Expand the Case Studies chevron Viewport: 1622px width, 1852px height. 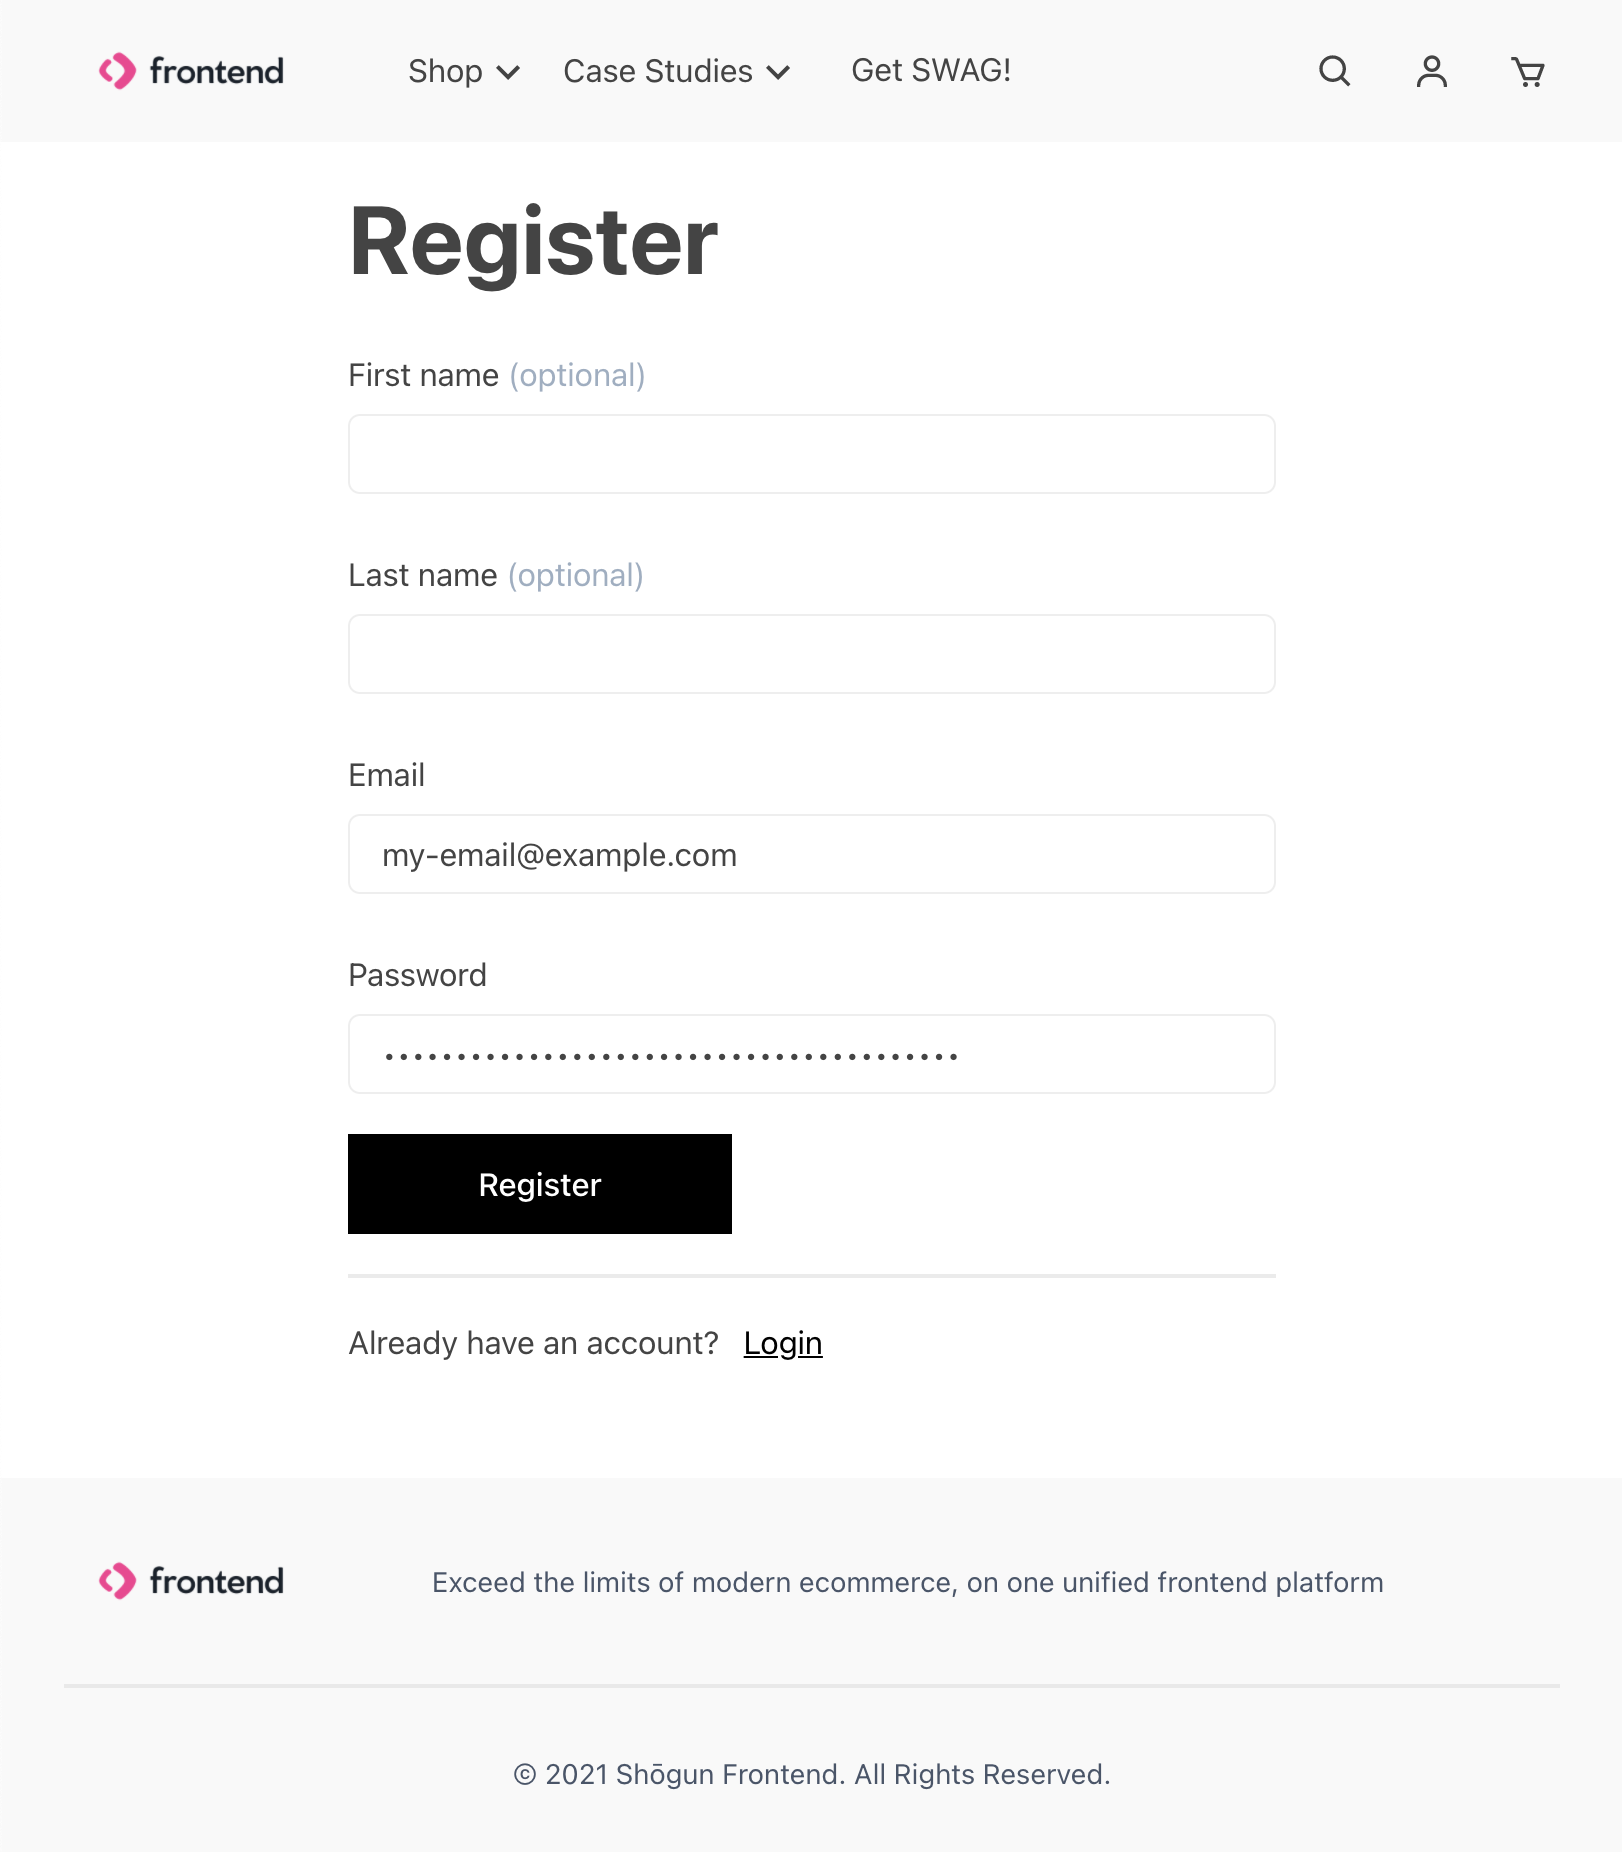778,72
